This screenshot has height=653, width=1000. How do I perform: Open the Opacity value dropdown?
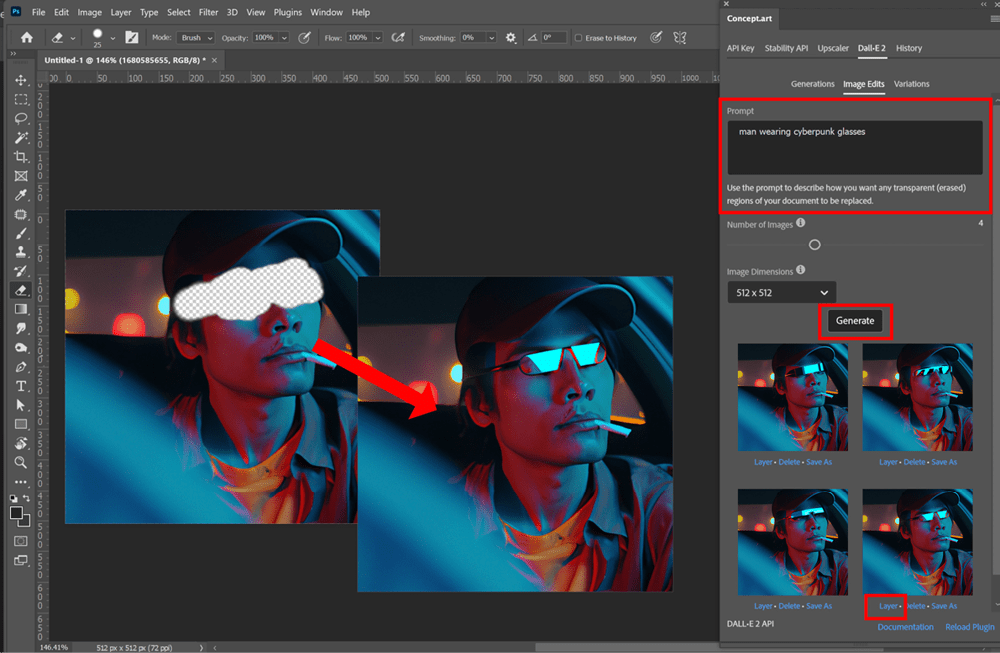coord(284,38)
